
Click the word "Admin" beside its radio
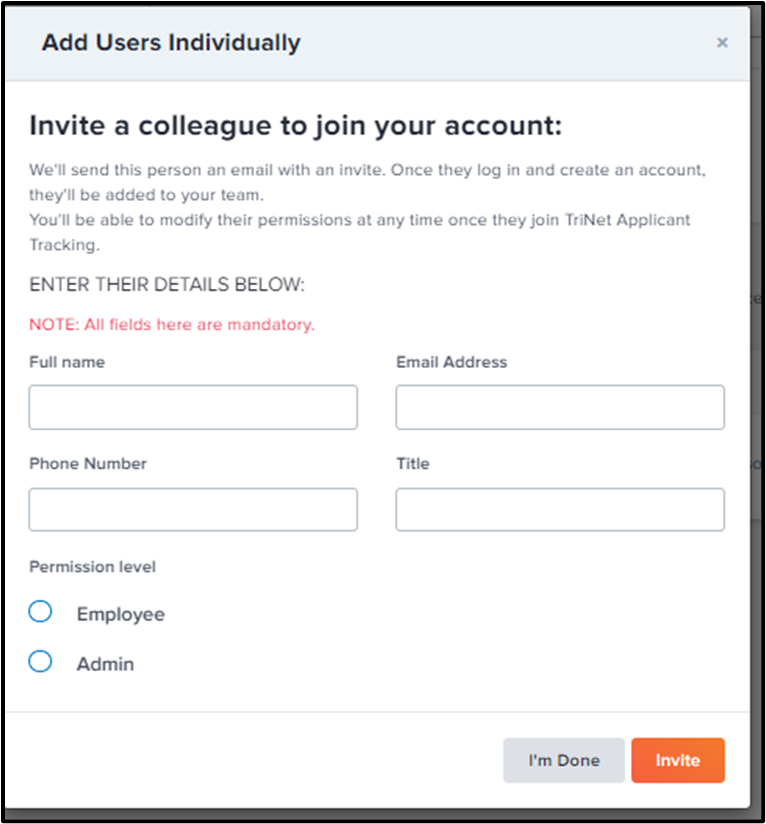coord(105,664)
